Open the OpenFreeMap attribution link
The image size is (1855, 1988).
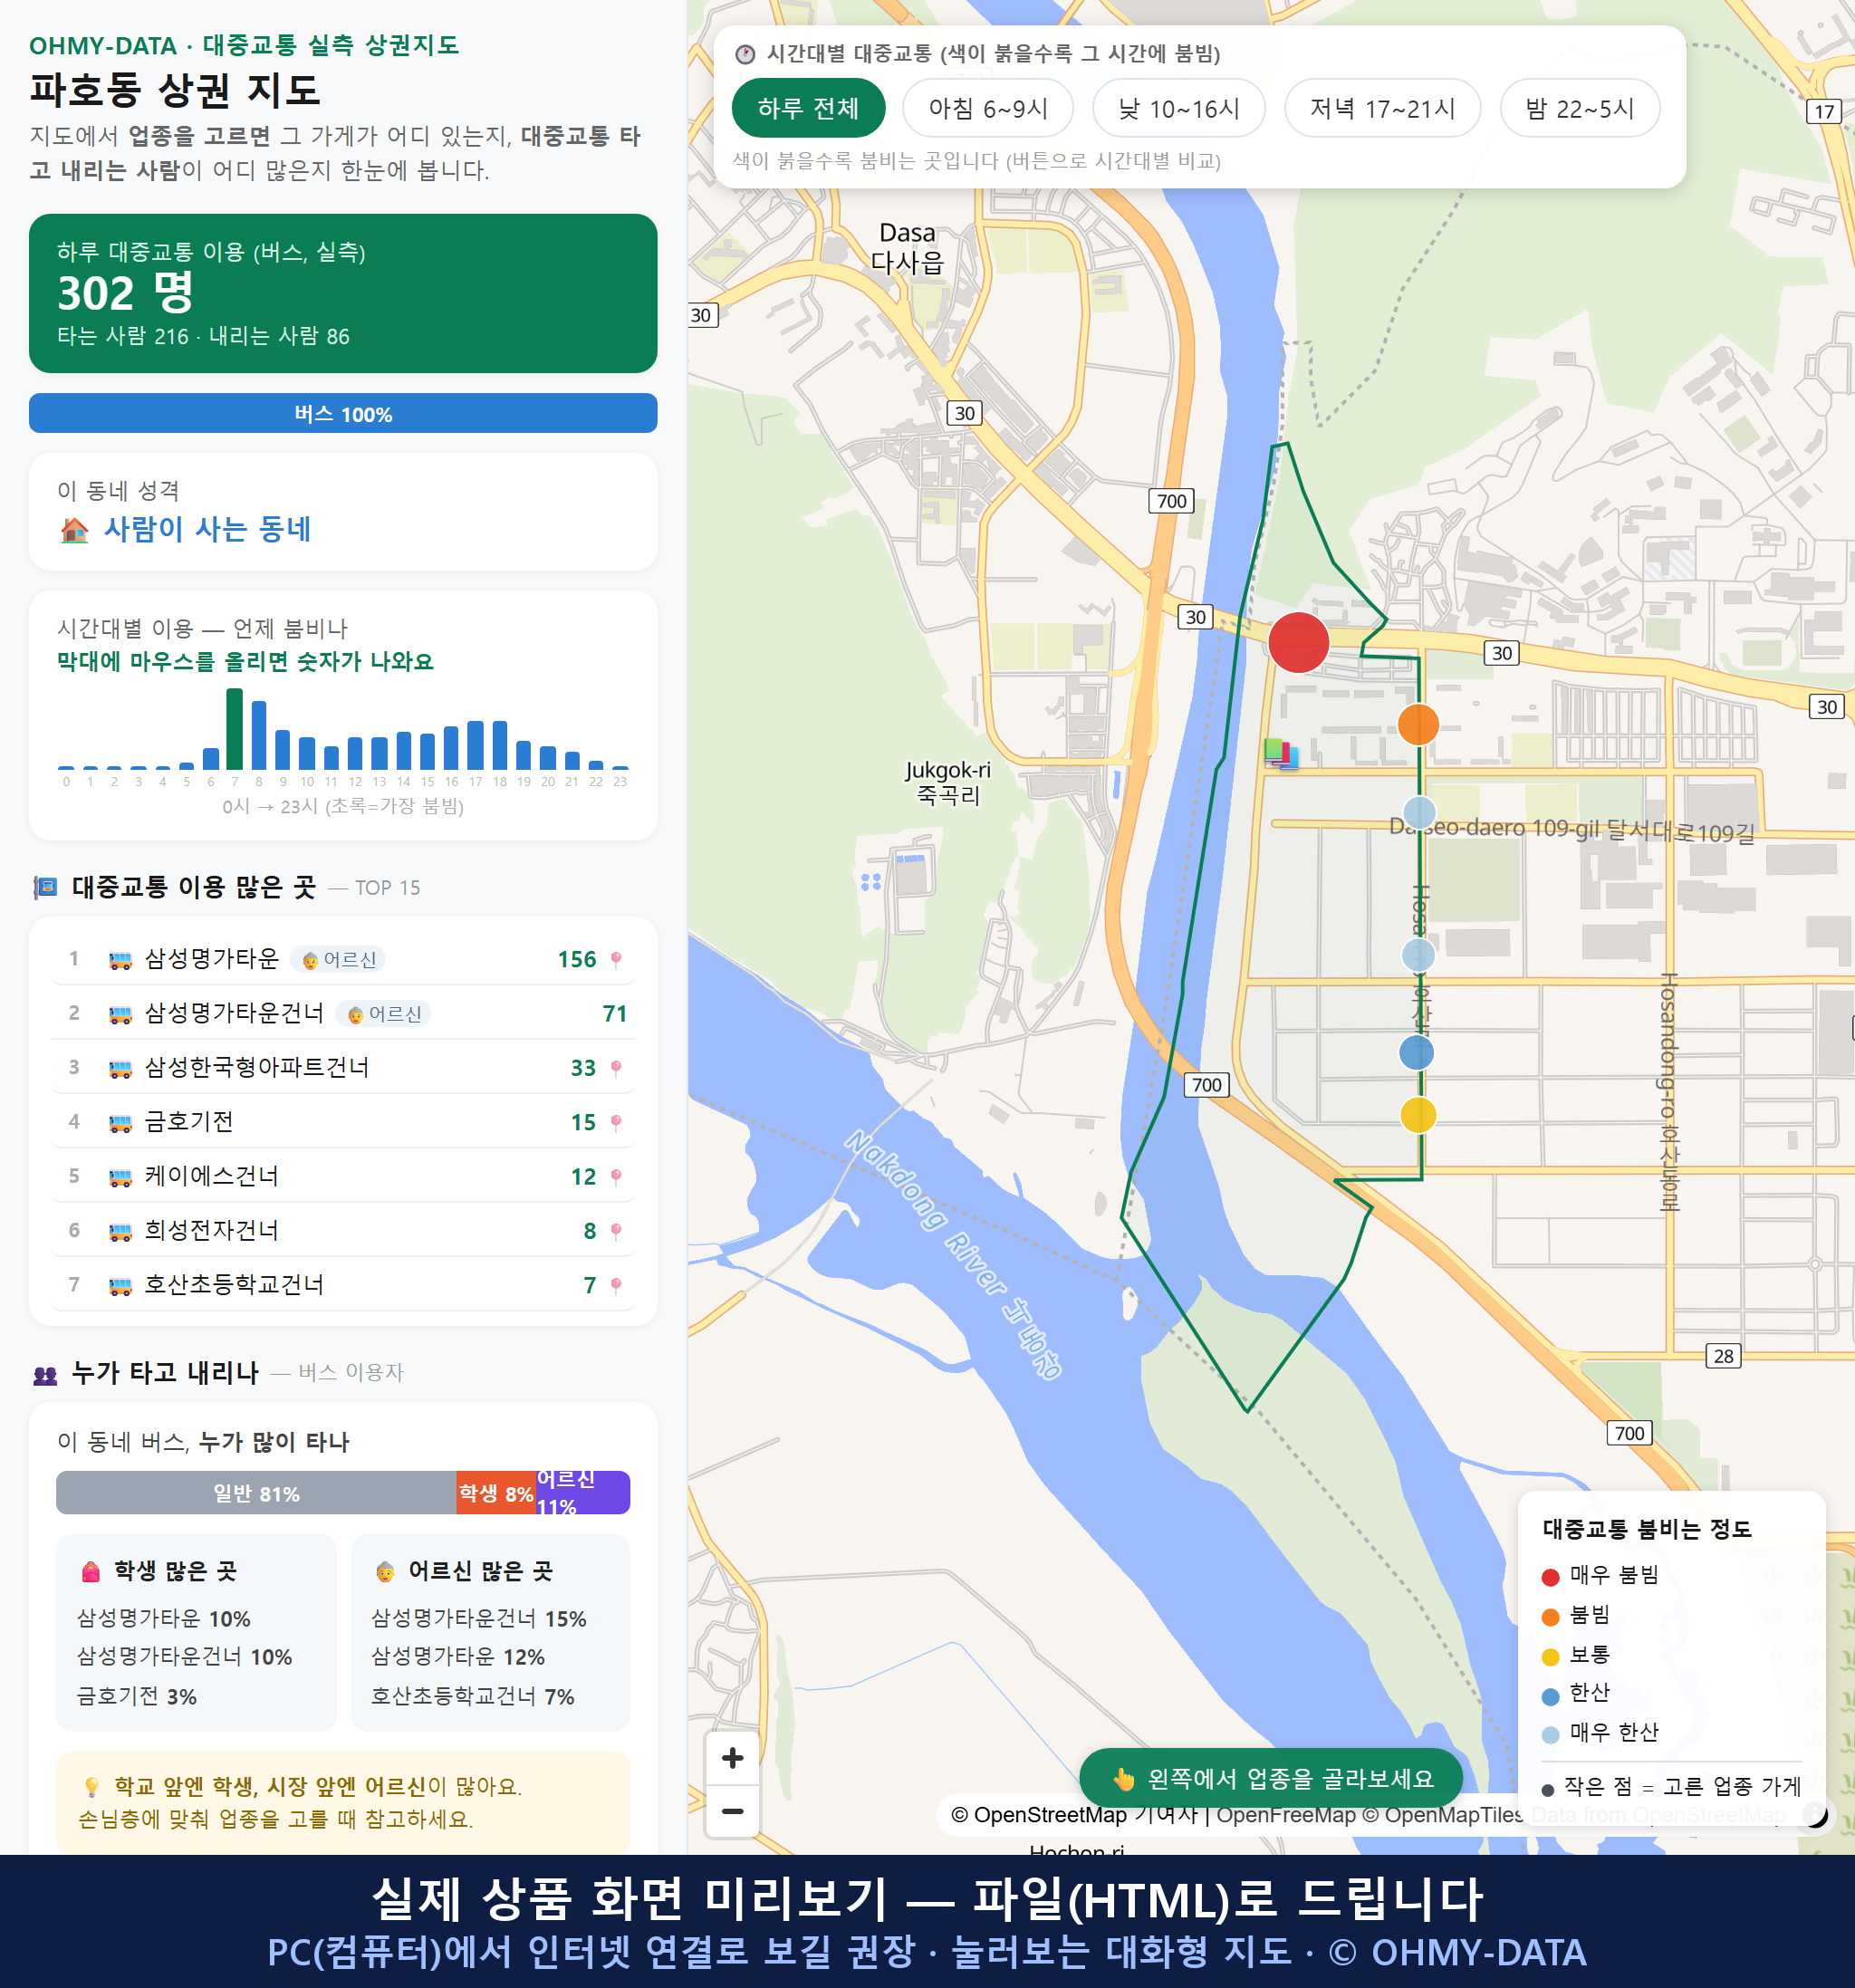pos(1286,1814)
